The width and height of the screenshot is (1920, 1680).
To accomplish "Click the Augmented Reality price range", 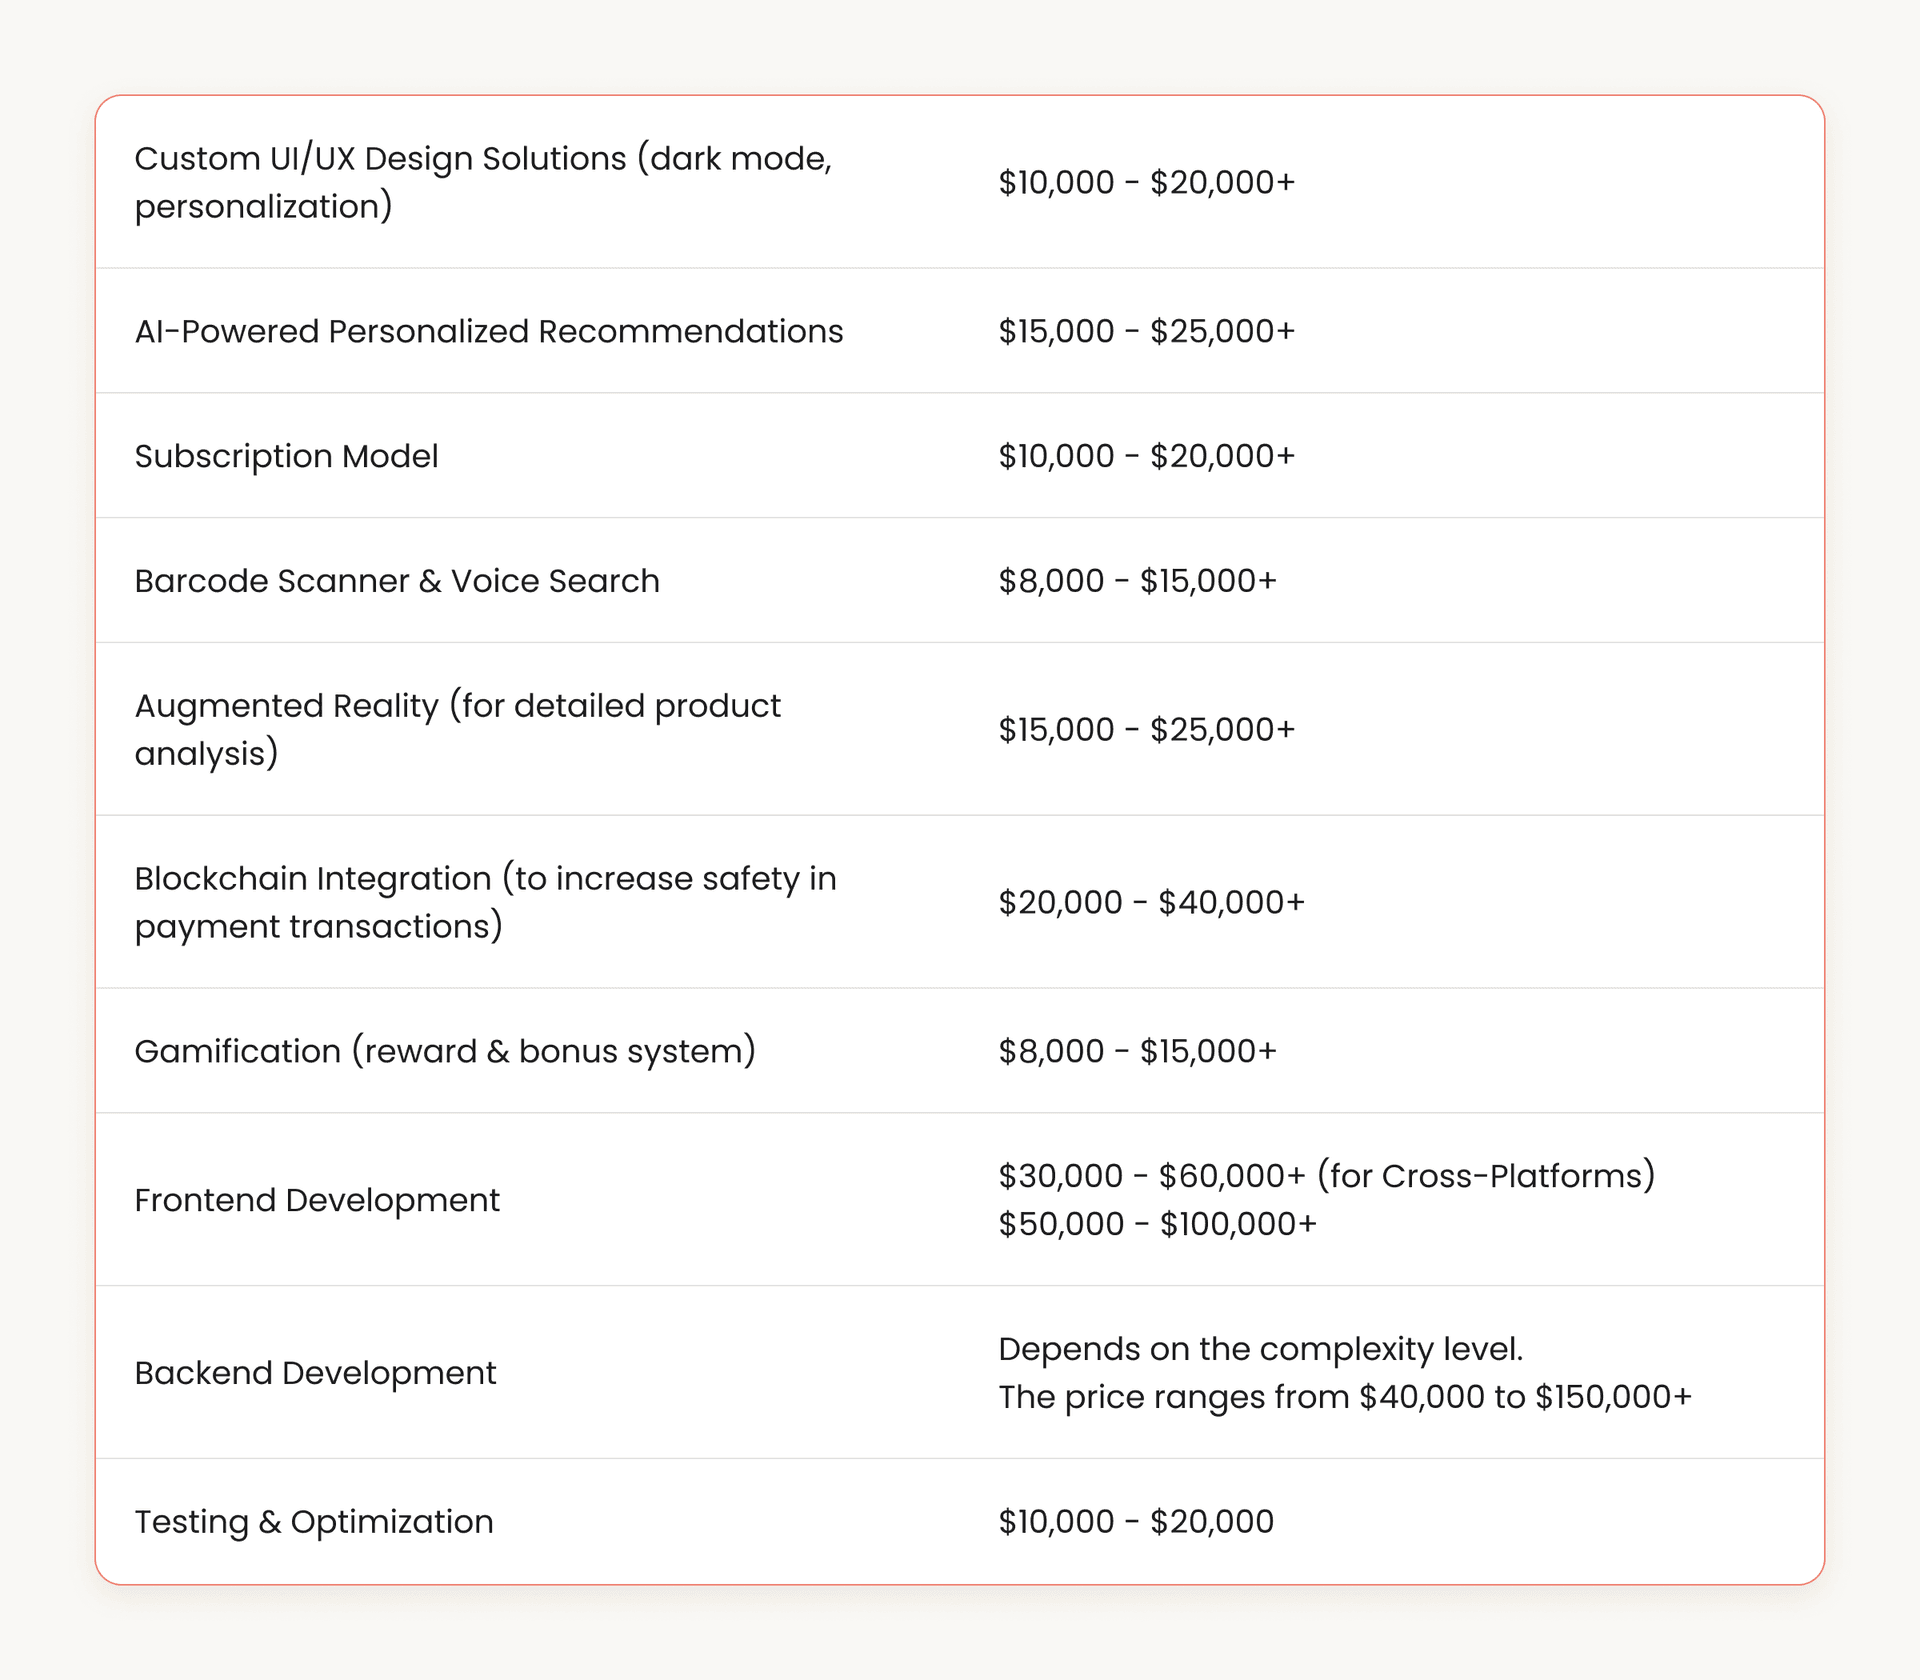I will pyautogui.click(x=1146, y=729).
